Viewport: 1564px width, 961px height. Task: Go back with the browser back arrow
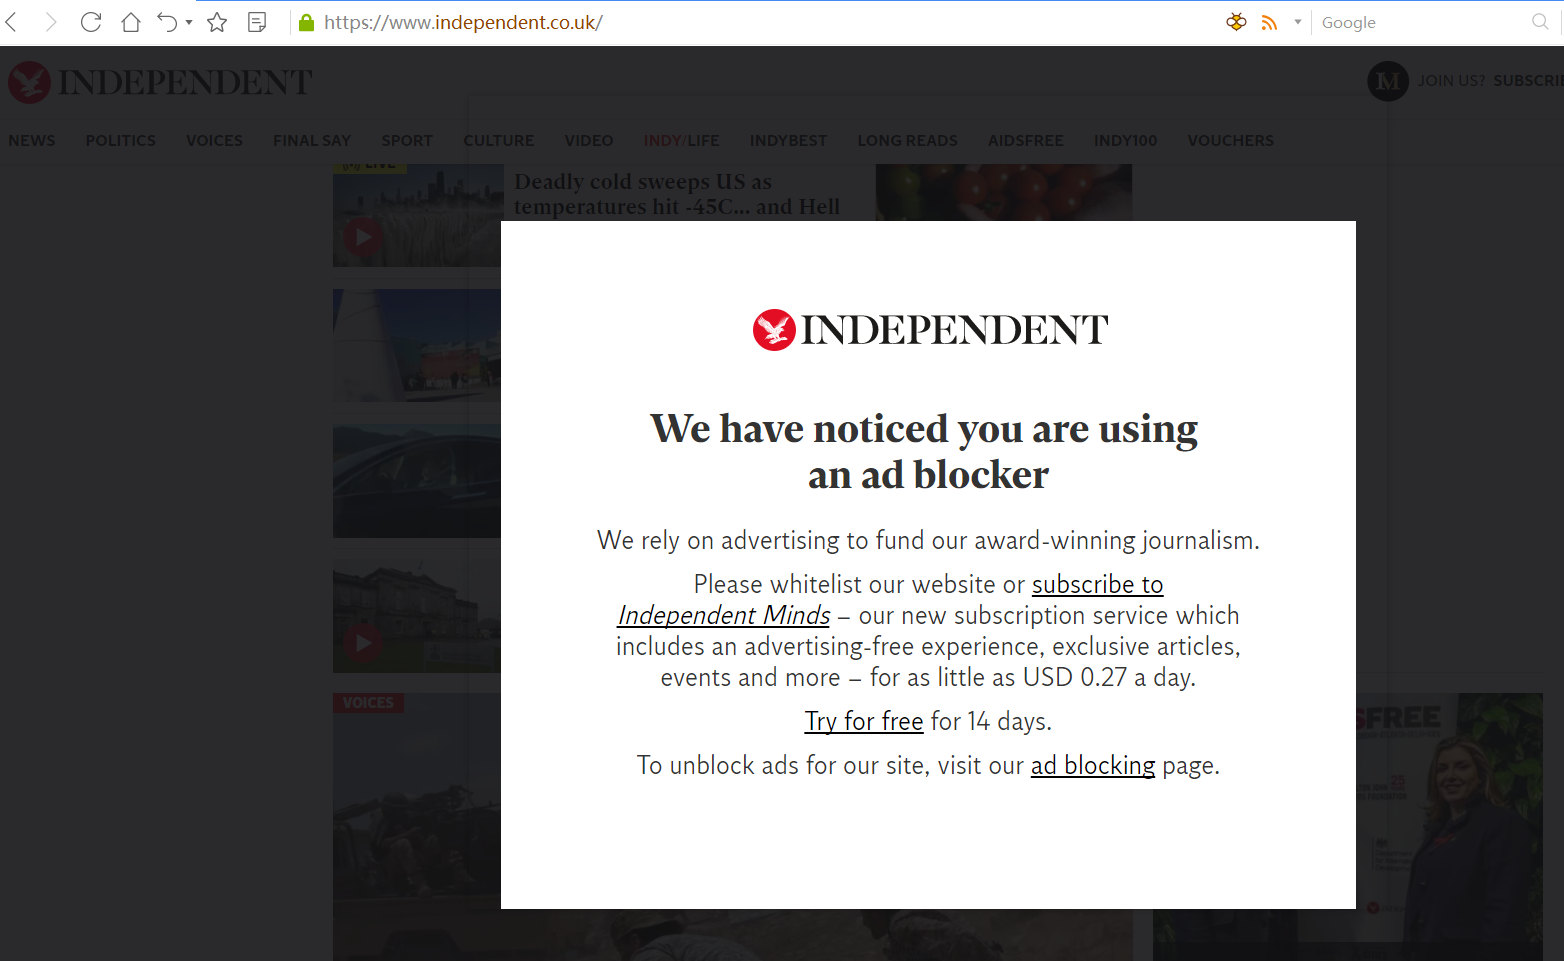coord(11,22)
